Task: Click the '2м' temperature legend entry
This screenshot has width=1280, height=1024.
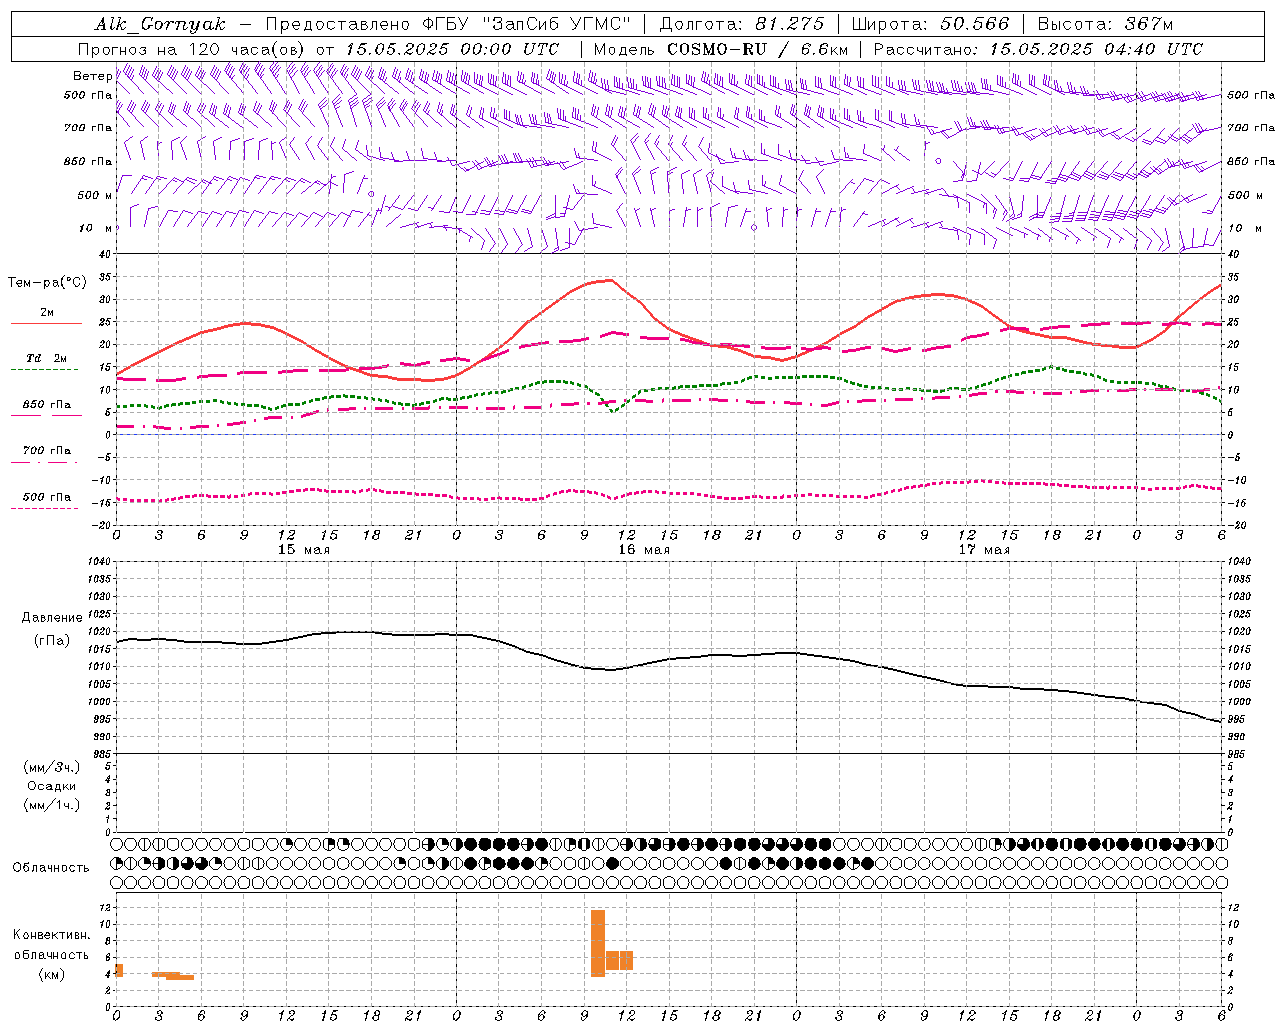Action: 46,312
